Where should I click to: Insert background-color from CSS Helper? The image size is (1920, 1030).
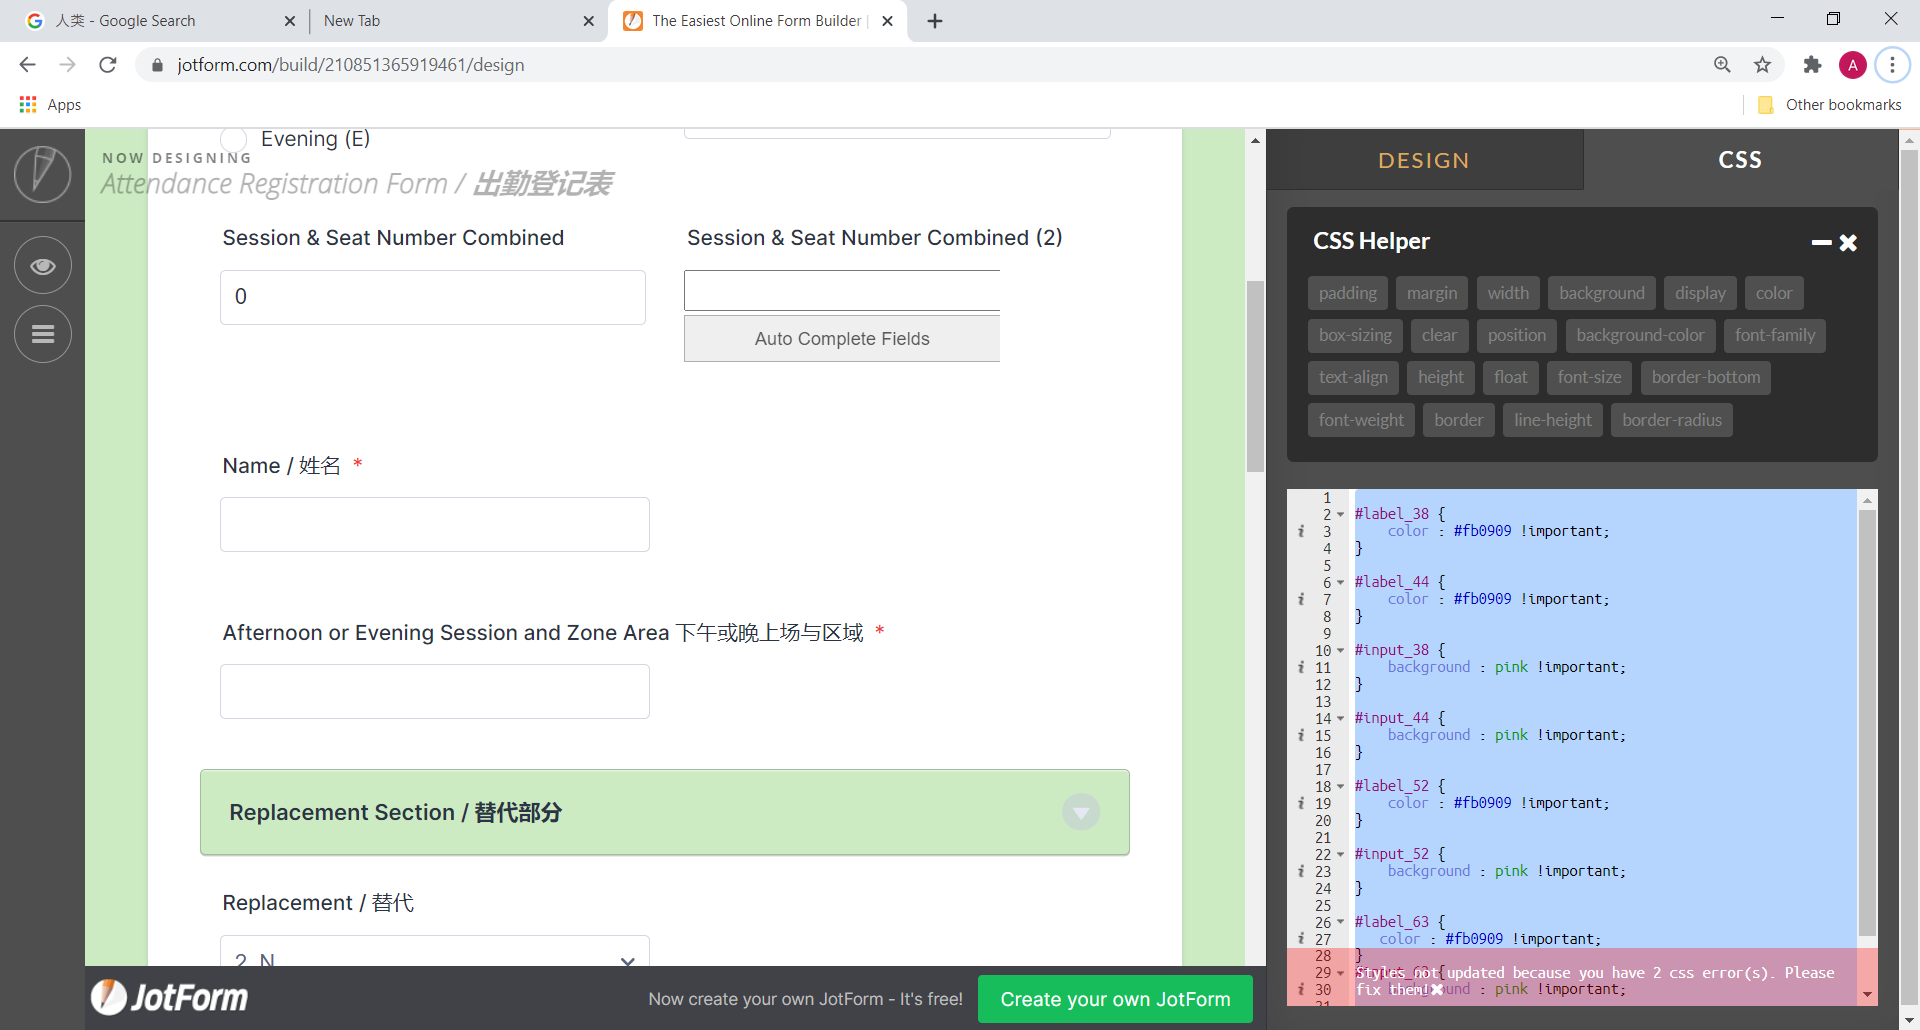(1640, 336)
